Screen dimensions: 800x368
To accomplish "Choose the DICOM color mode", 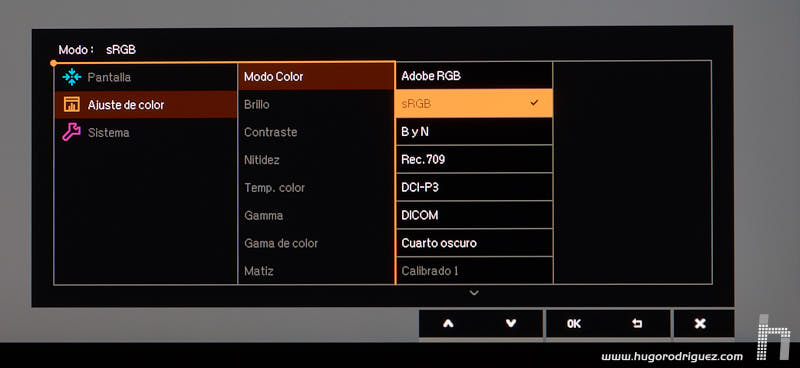I will click(474, 215).
